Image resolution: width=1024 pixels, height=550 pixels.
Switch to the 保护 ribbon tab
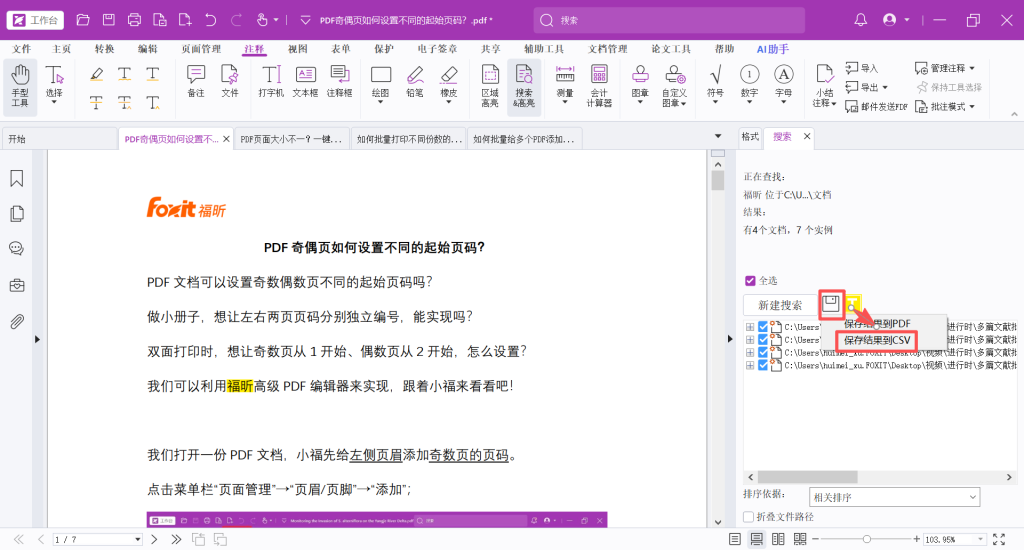click(384, 49)
